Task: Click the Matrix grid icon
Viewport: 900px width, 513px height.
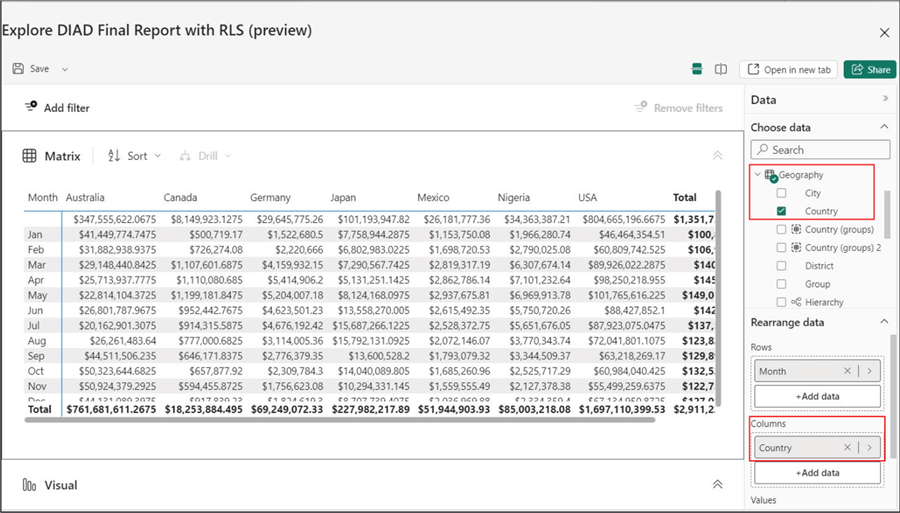Action: (30, 156)
